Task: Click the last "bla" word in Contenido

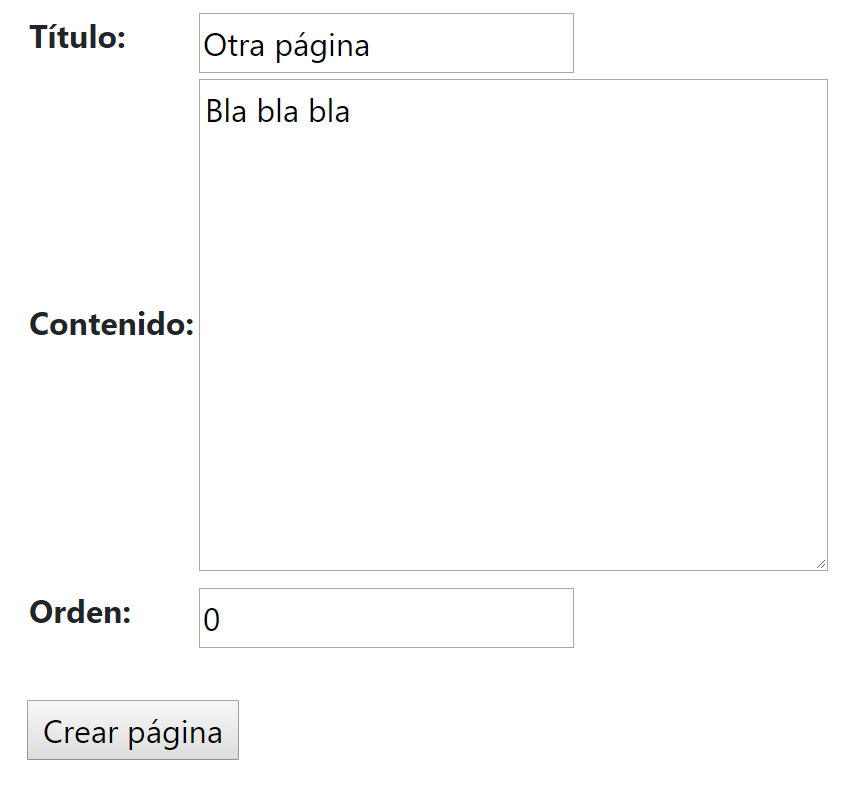Action: pyautogui.click(x=329, y=111)
